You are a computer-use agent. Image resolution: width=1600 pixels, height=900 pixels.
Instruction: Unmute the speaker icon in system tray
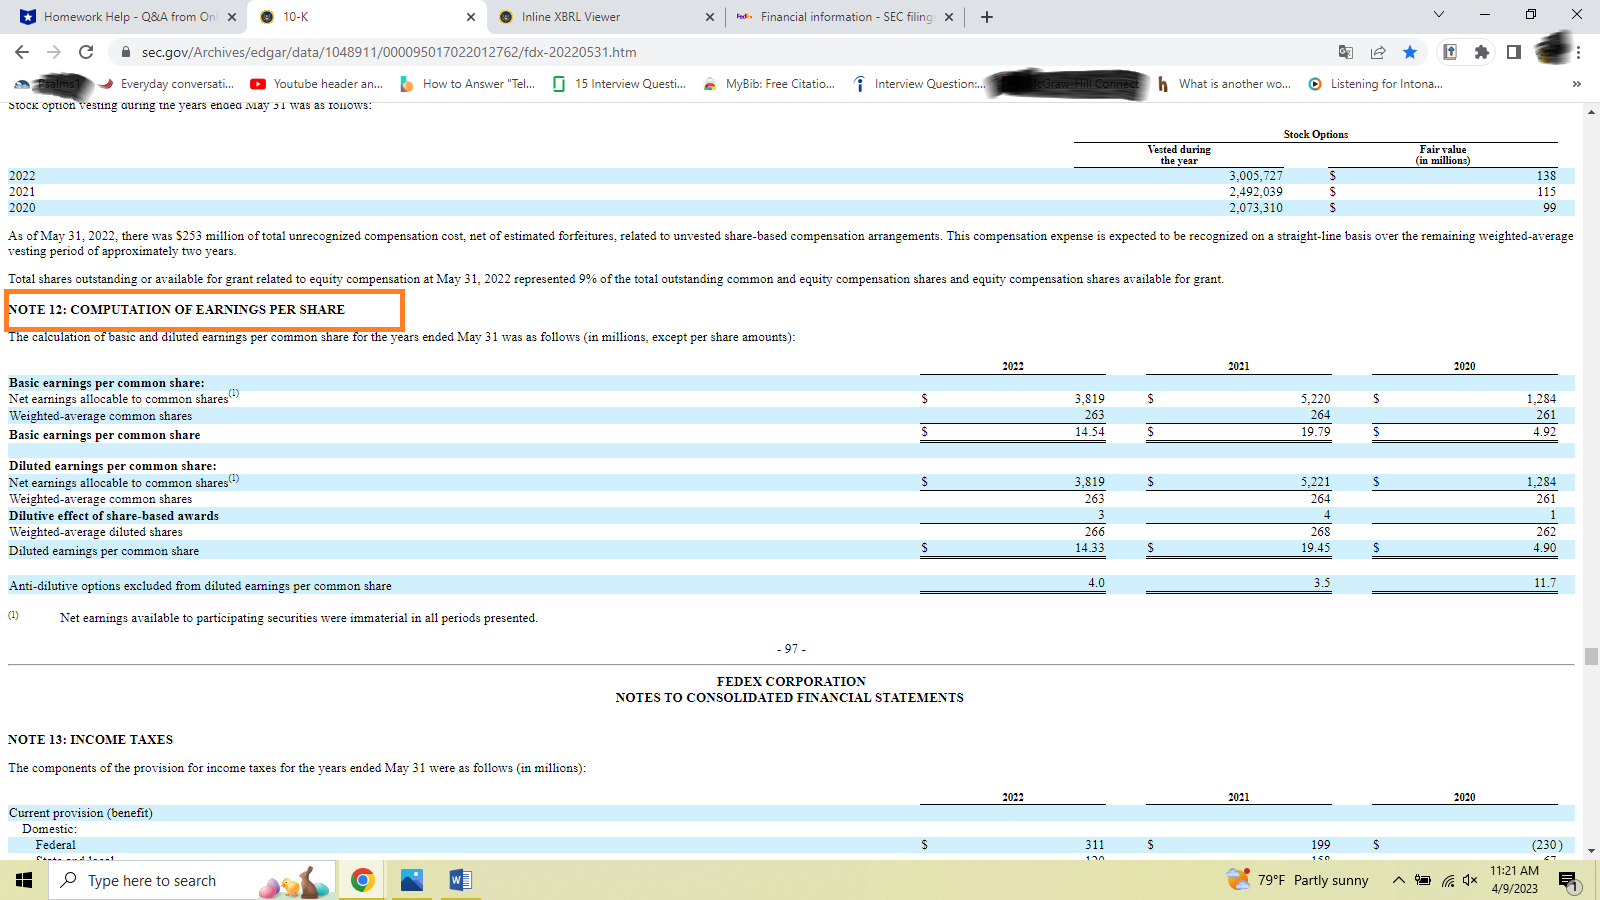[1470, 880]
